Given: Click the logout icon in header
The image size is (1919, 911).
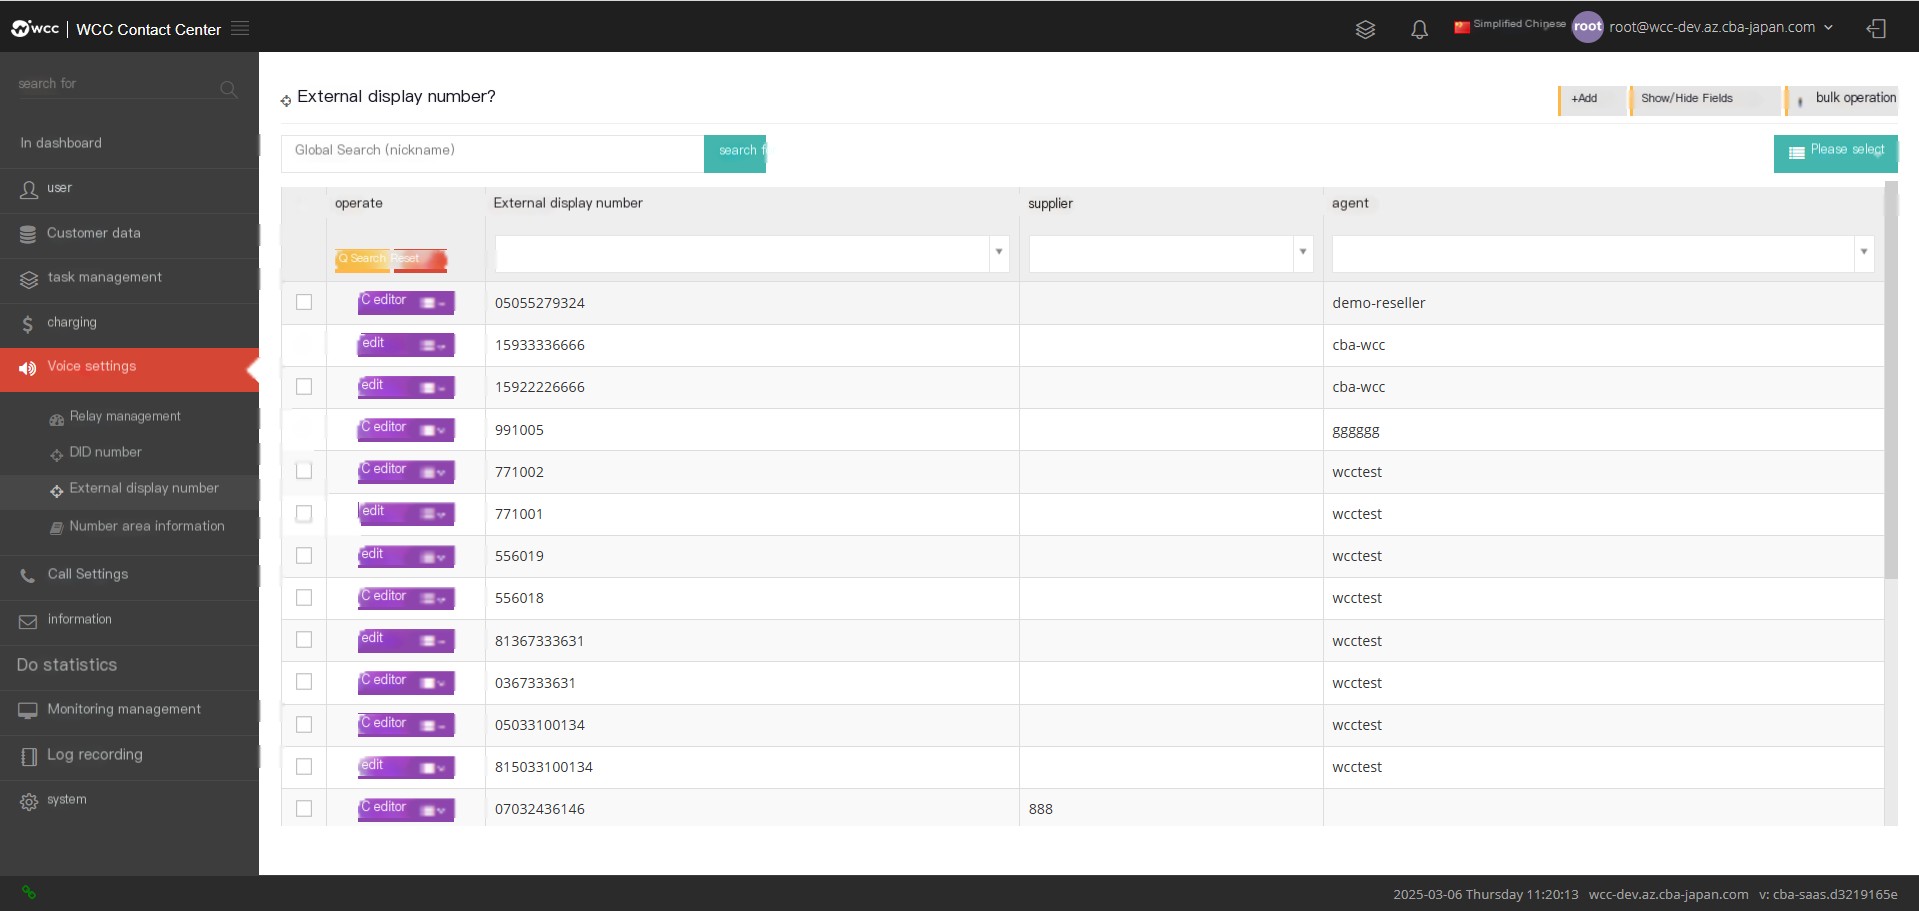Looking at the screenshot, I should [x=1876, y=28].
